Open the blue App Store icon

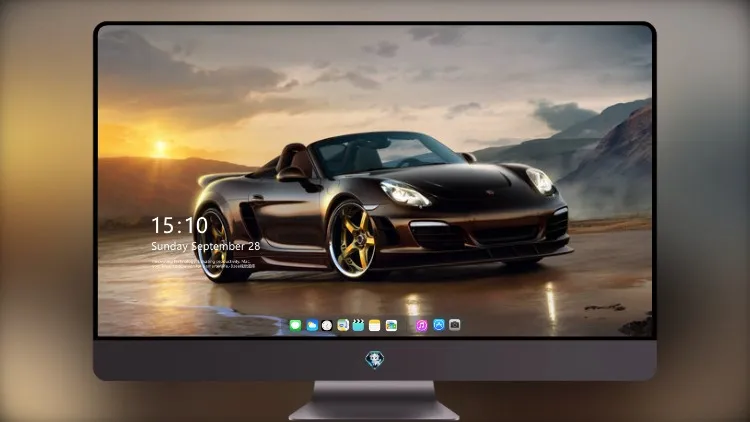tap(439, 325)
